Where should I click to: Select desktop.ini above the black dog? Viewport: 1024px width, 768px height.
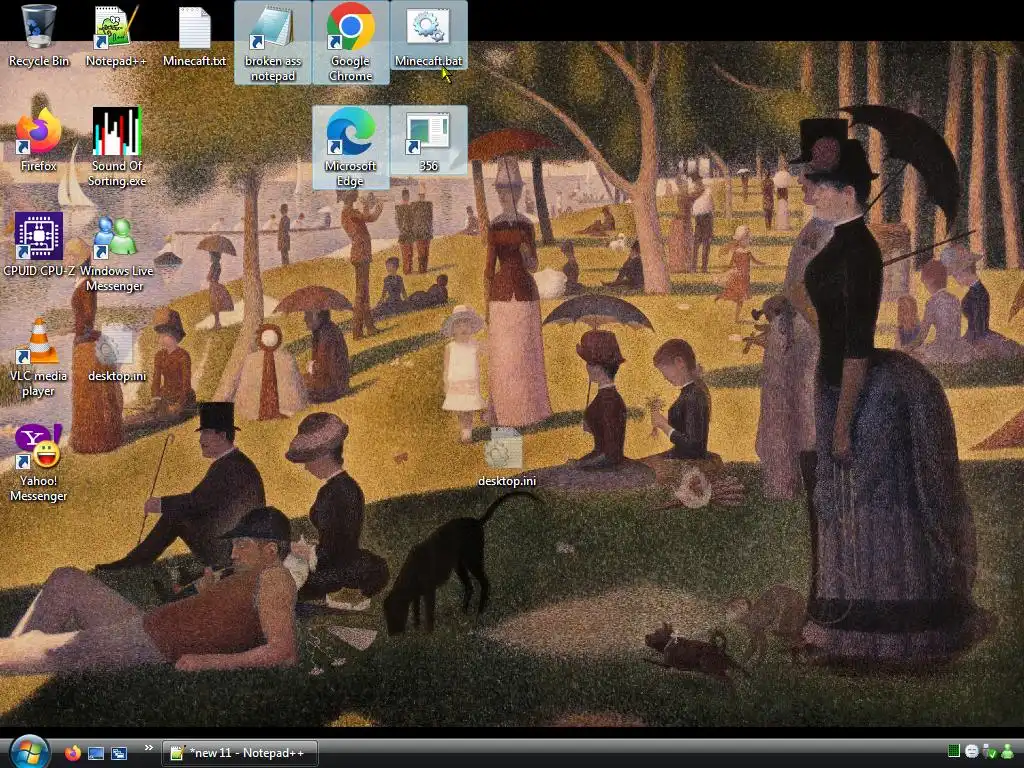click(x=506, y=456)
